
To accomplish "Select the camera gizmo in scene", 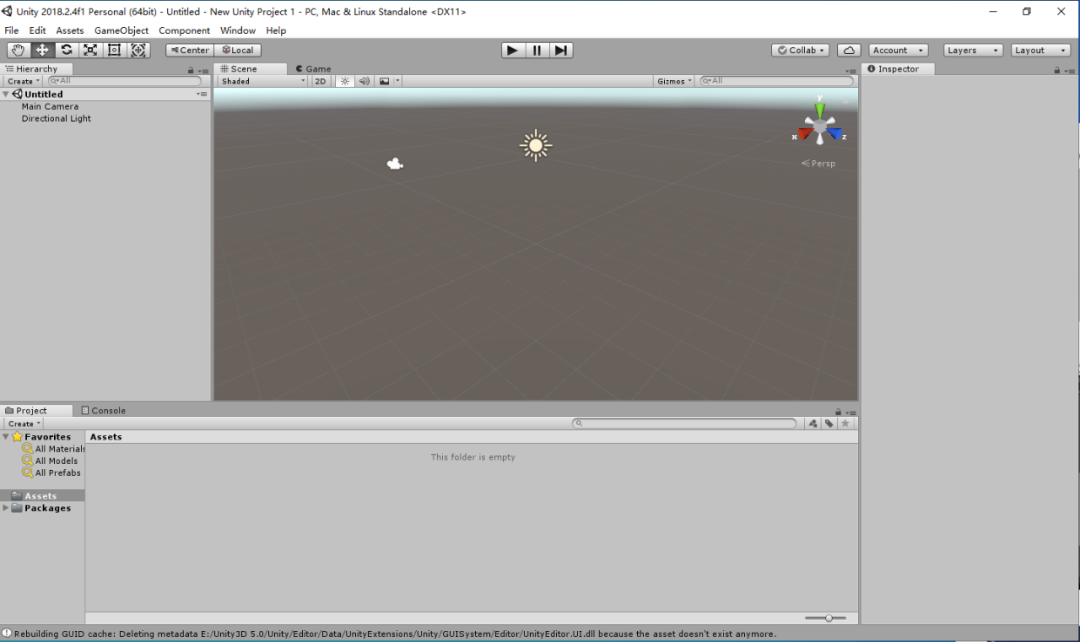I will (395, 163).
